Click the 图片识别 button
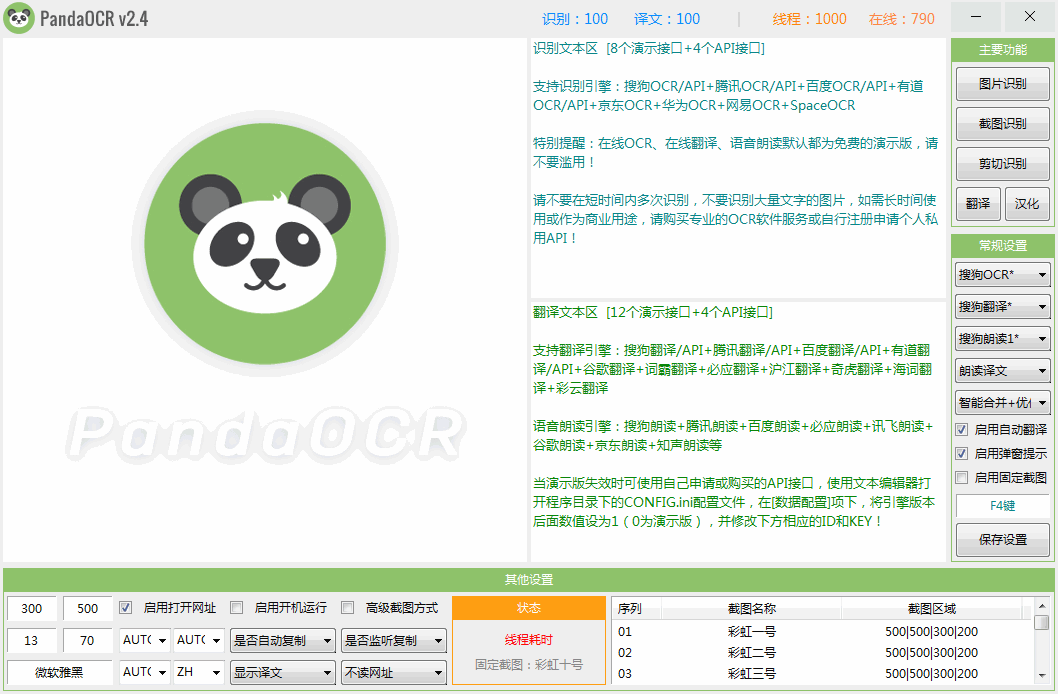The height and width of the screenshot is (694, 1058). [x=1003, y=84]
